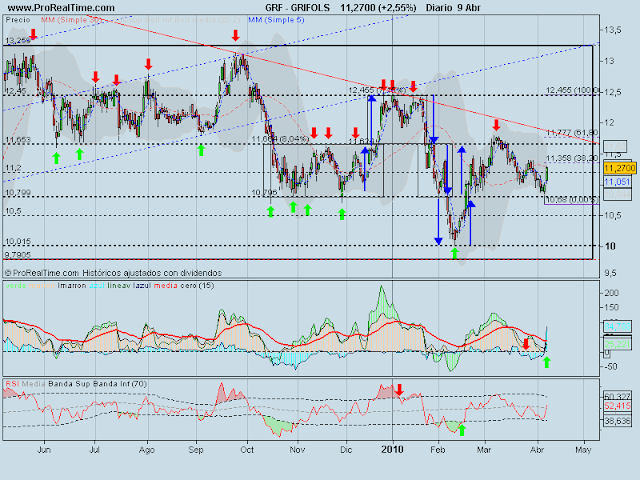The width and height of the screenshot is (640, 480).
Task: Click the 11,653 level label on the left edge
Action: [x=18, y=140]
